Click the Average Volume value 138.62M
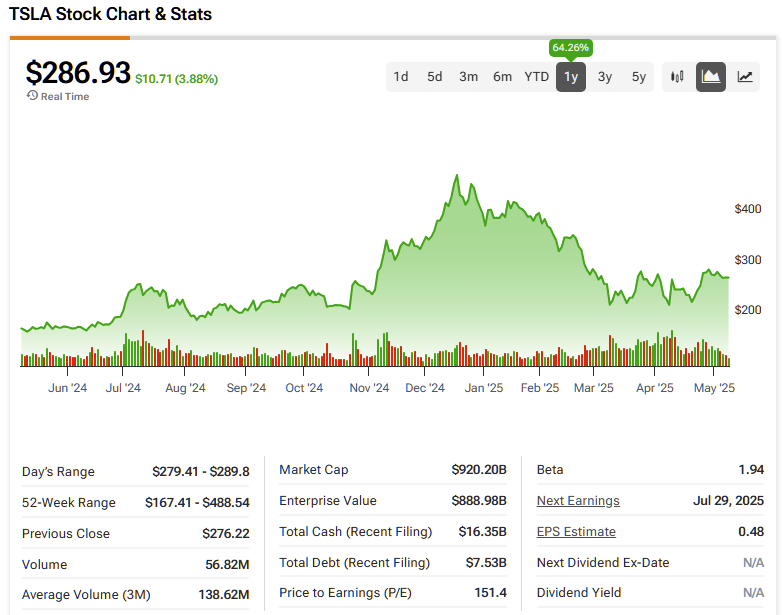This screenshot has width=782, height=615. point(223,594)
